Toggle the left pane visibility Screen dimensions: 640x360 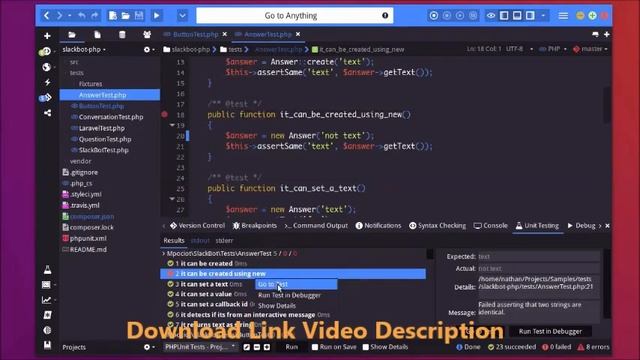click(x=504, y=16)
